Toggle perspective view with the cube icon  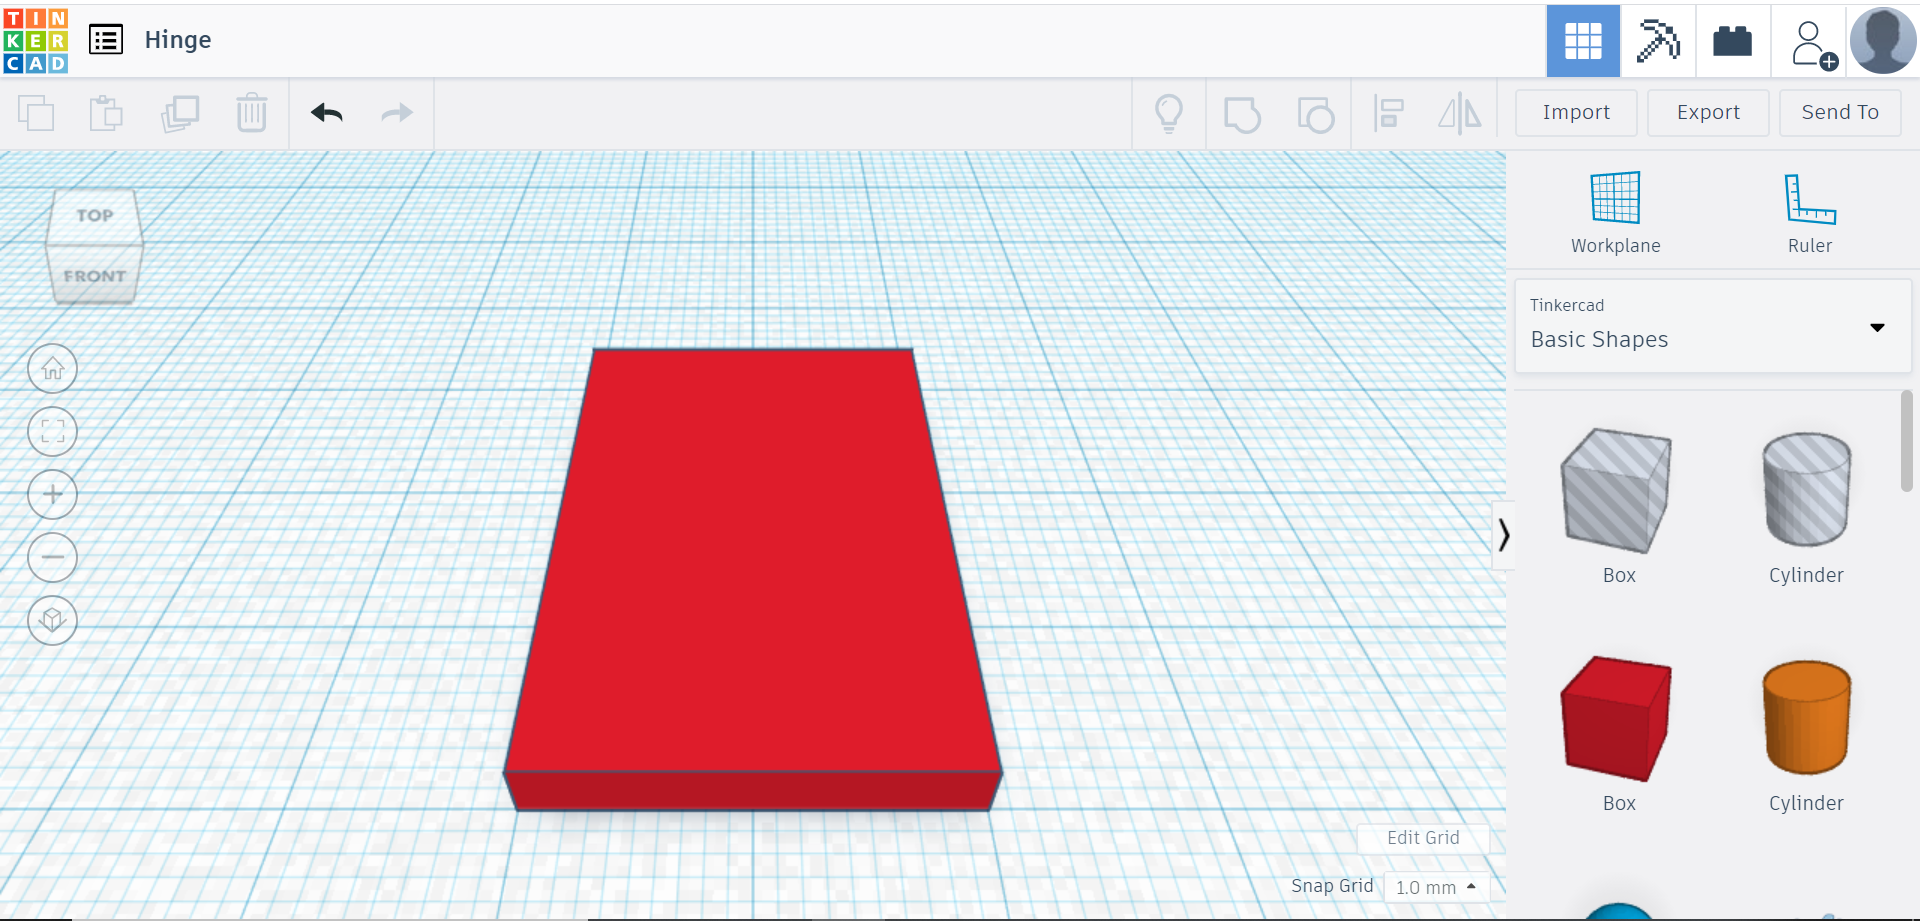52,620
